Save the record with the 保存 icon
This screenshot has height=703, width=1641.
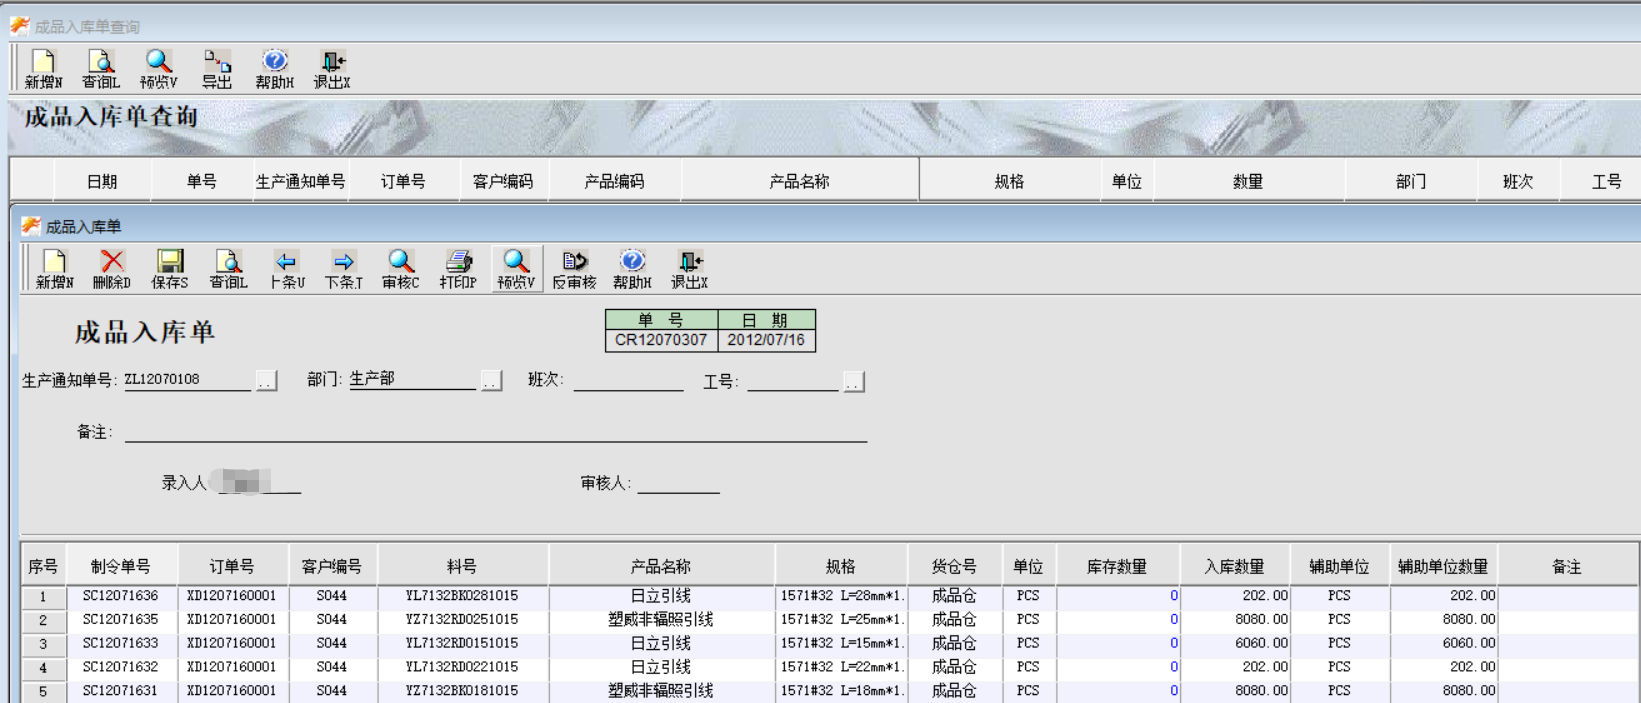[170, 268]
